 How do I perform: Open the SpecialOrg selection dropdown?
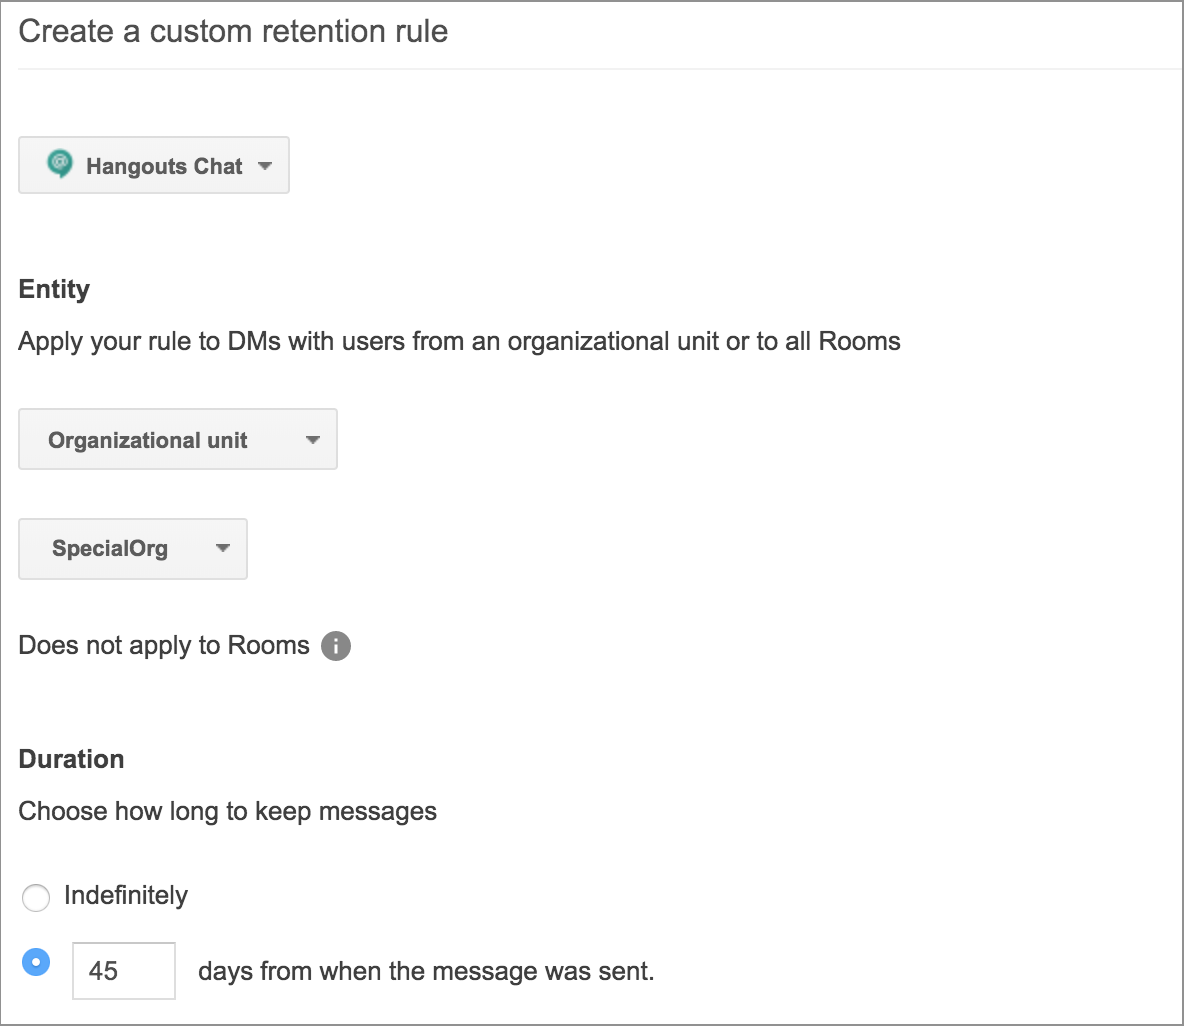tap(132, 549)
